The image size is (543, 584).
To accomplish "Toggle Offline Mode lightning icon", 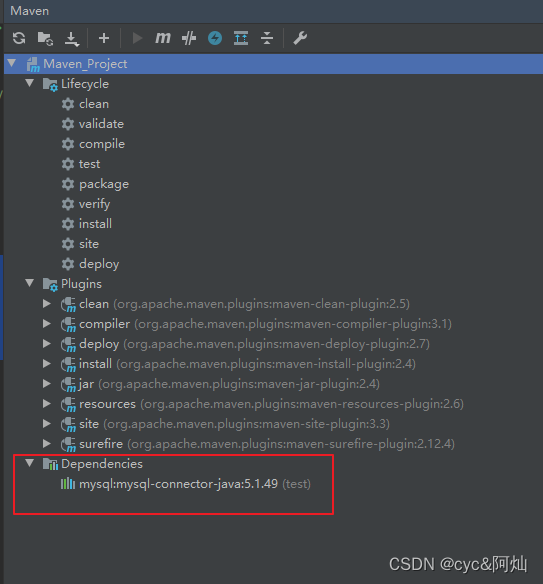I will pos(215,38).
